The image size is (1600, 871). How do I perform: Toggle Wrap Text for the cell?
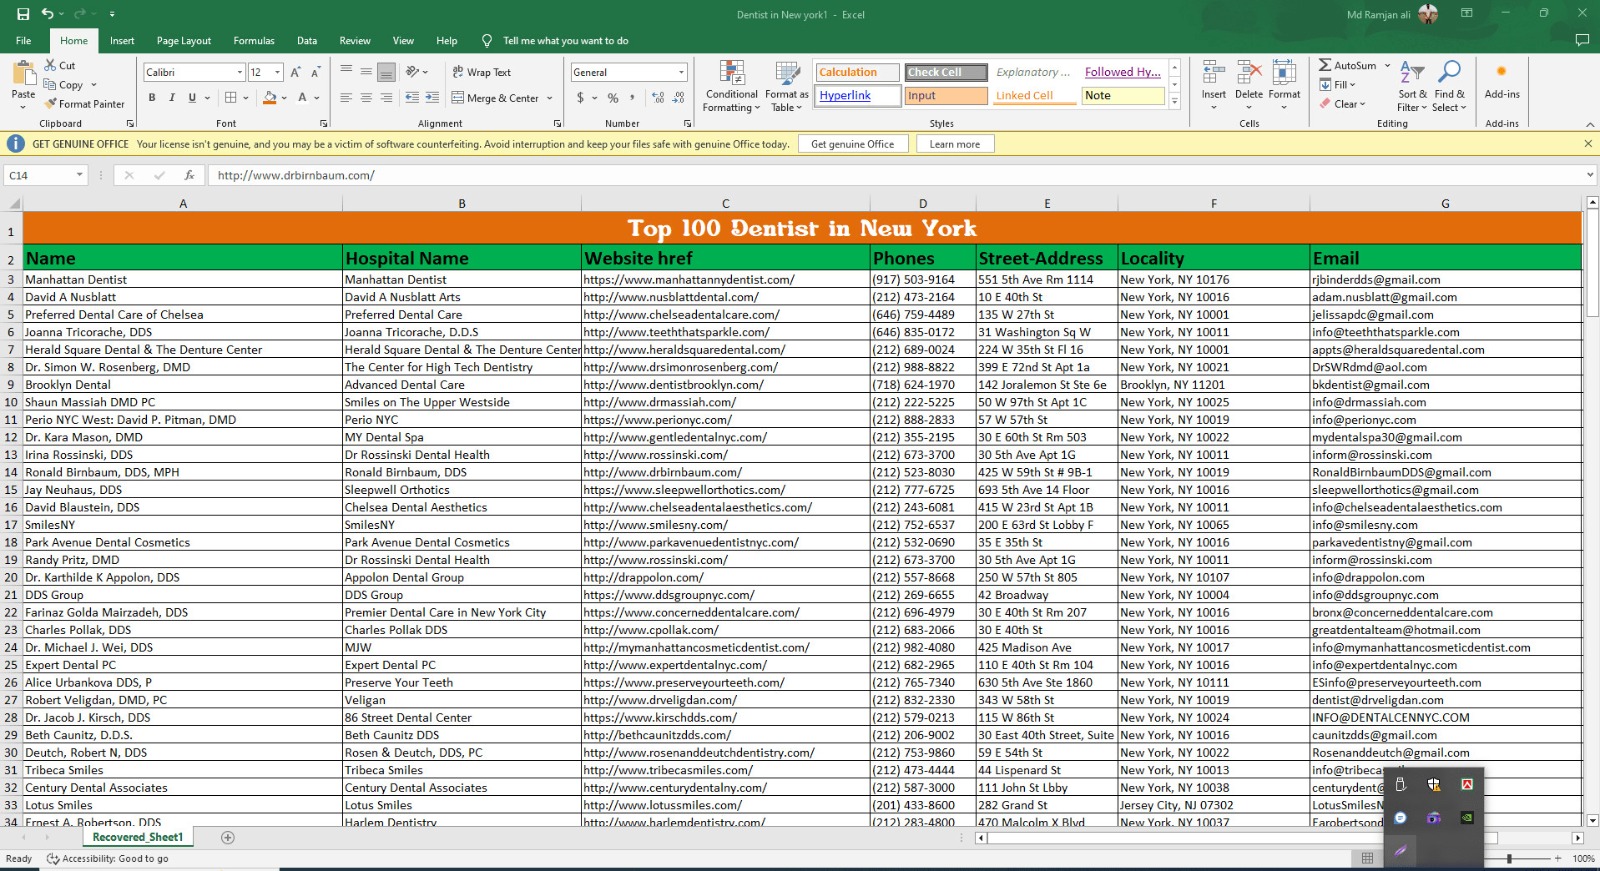(x=481, y=72)
